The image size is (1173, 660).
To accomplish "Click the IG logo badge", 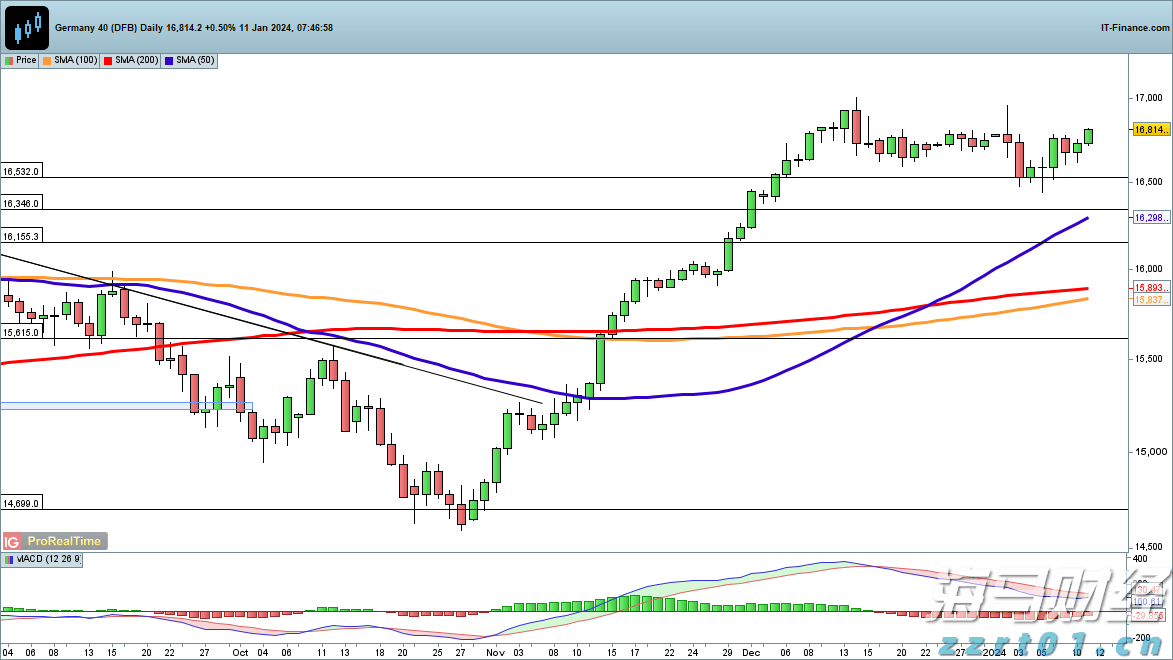I will (14, 541).
